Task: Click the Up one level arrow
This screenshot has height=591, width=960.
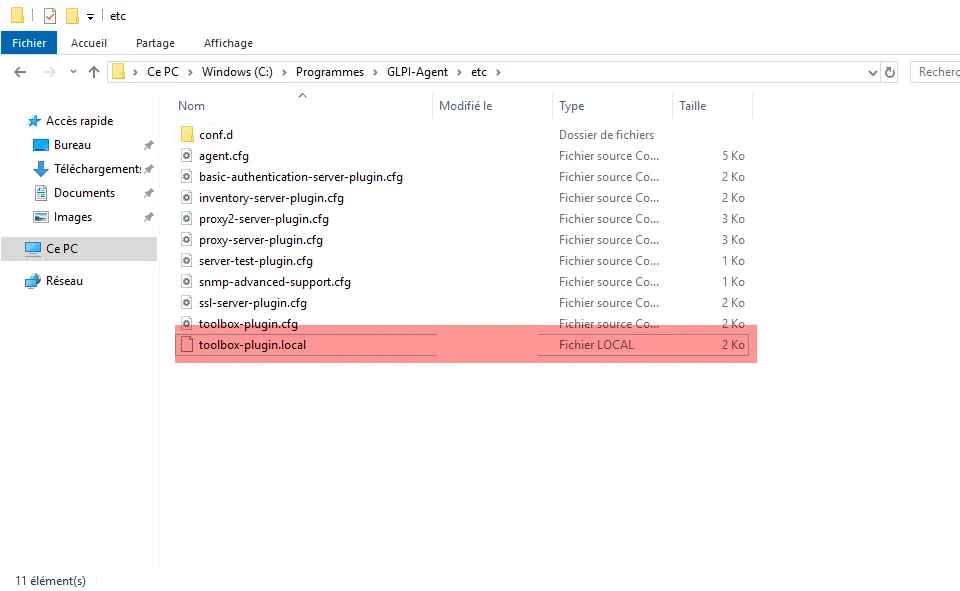Action: (x=94, y=72)
